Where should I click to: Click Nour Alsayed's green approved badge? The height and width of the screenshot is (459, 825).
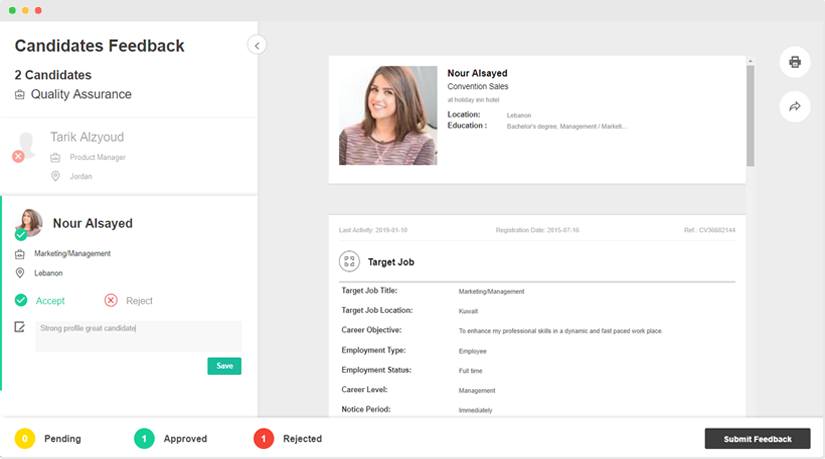point(21,234)
